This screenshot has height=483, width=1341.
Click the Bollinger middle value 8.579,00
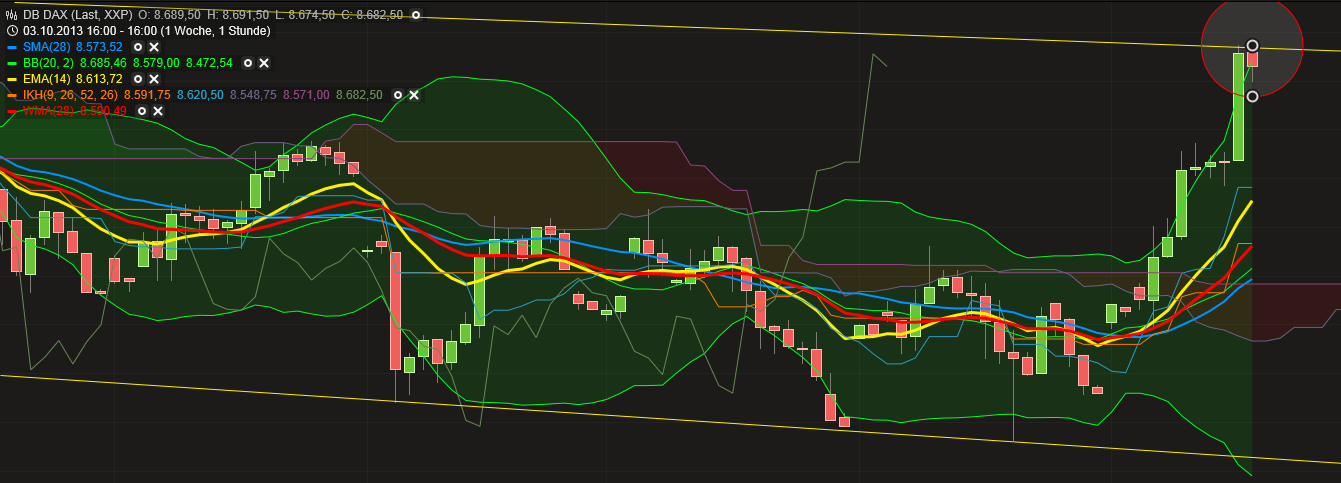[156, 63]
